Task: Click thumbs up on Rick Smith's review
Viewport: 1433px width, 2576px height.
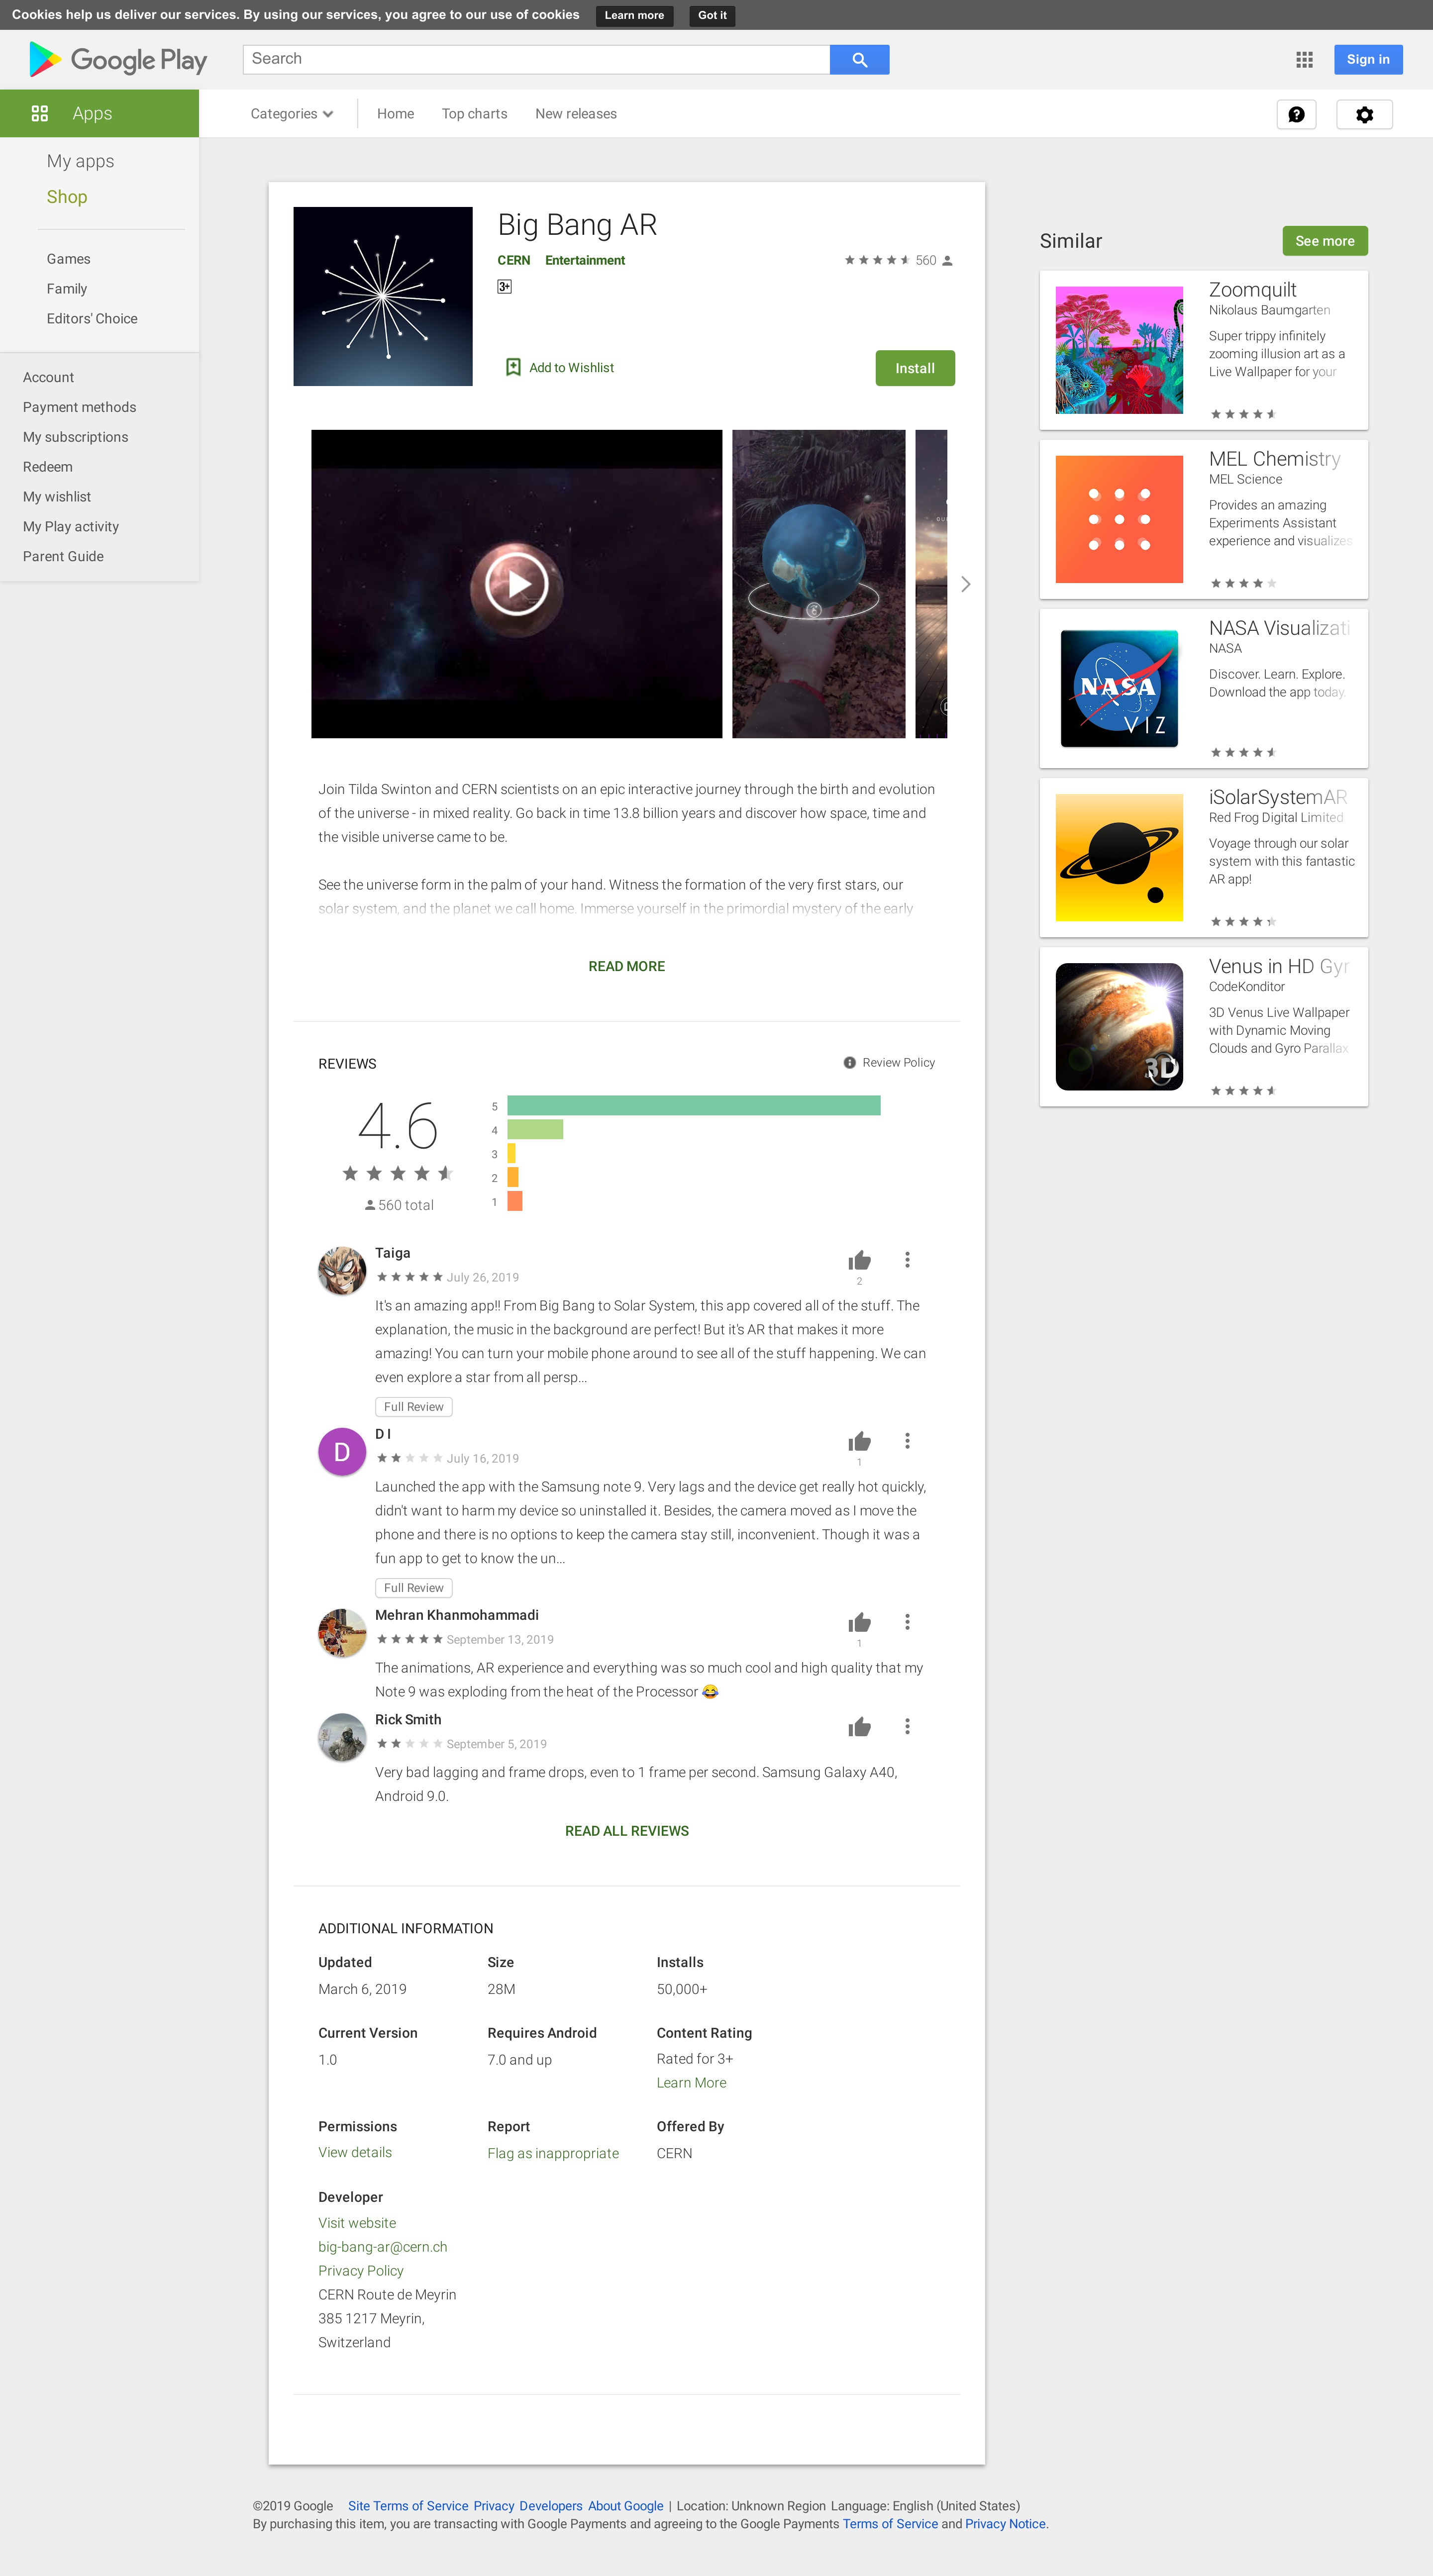Action: tap(859, 1727)
